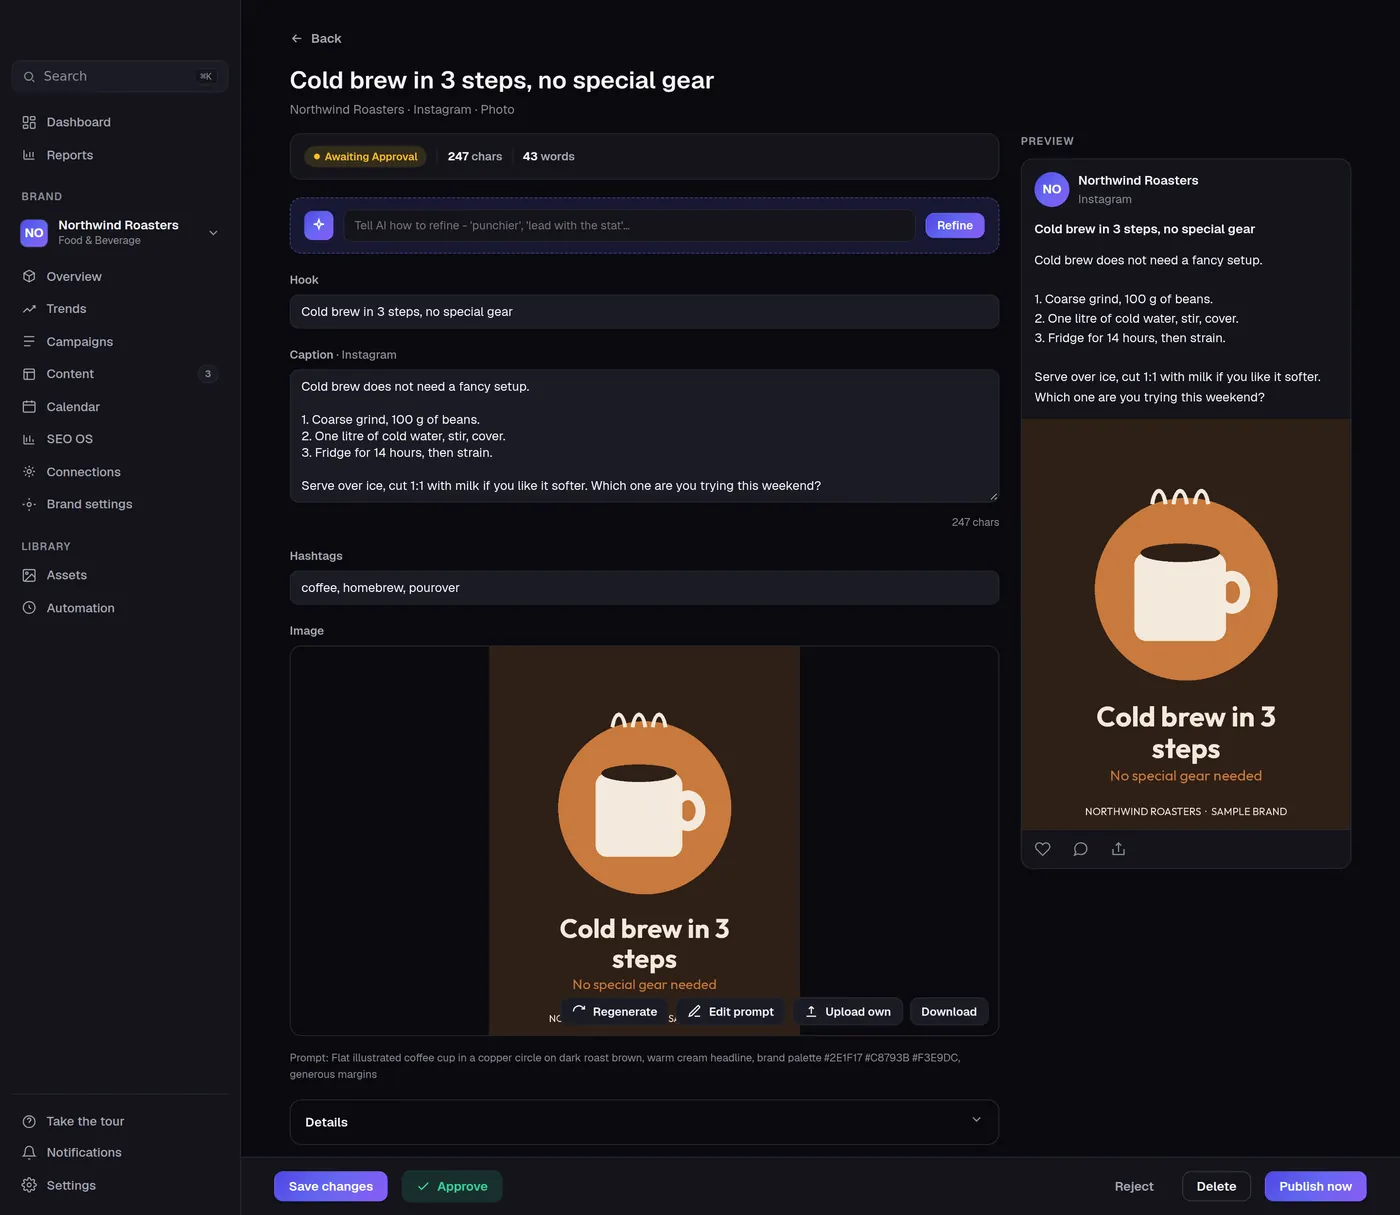Click the Upload own button
1400x1215 pixels.
(x=848, y=1012)
